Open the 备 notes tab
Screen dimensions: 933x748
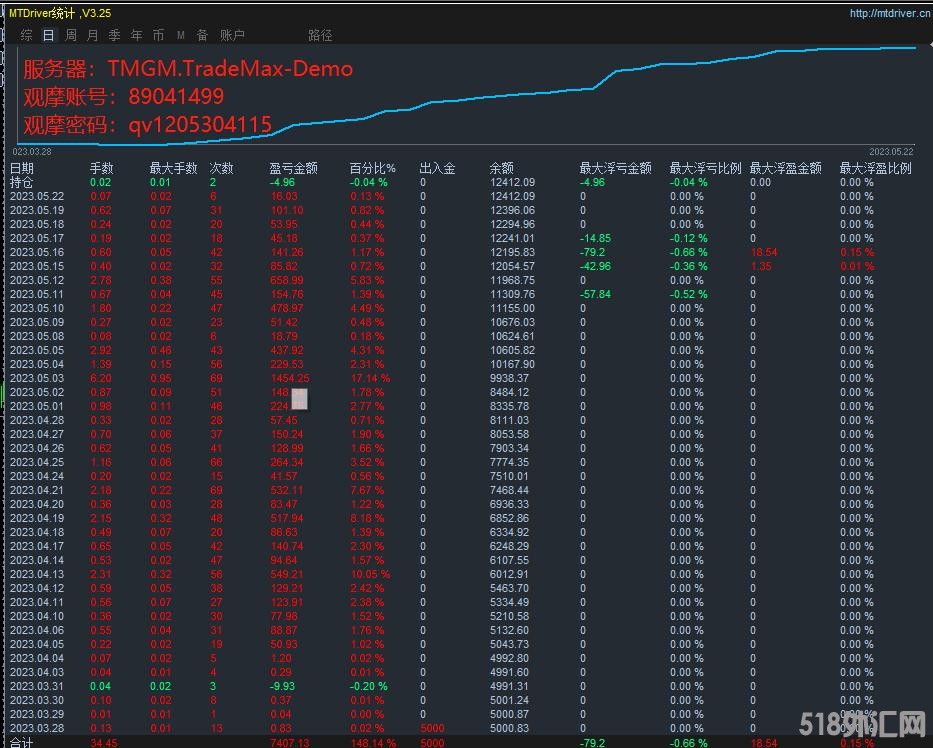click(x=202, y=35)
